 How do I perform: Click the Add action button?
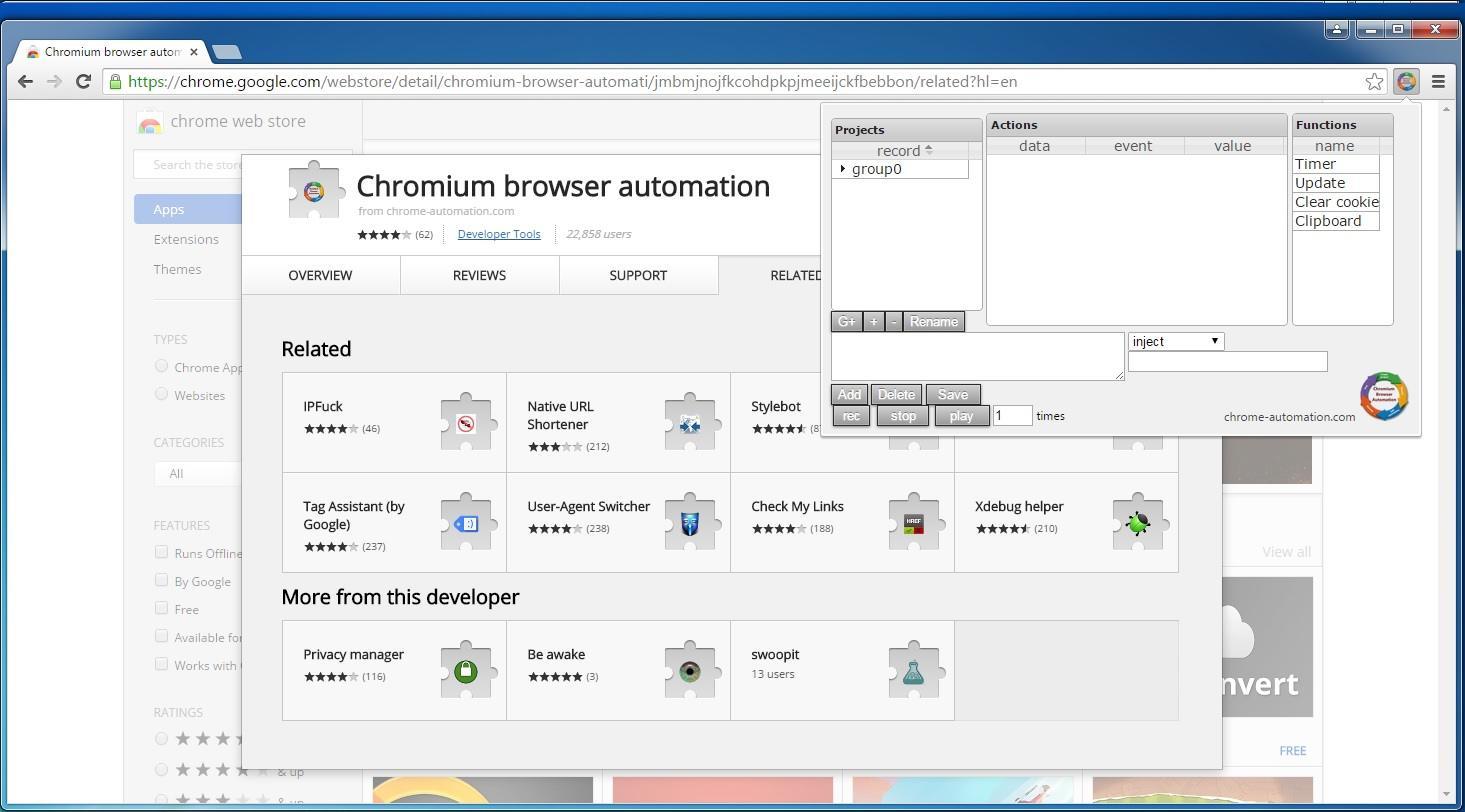(849, 394)
